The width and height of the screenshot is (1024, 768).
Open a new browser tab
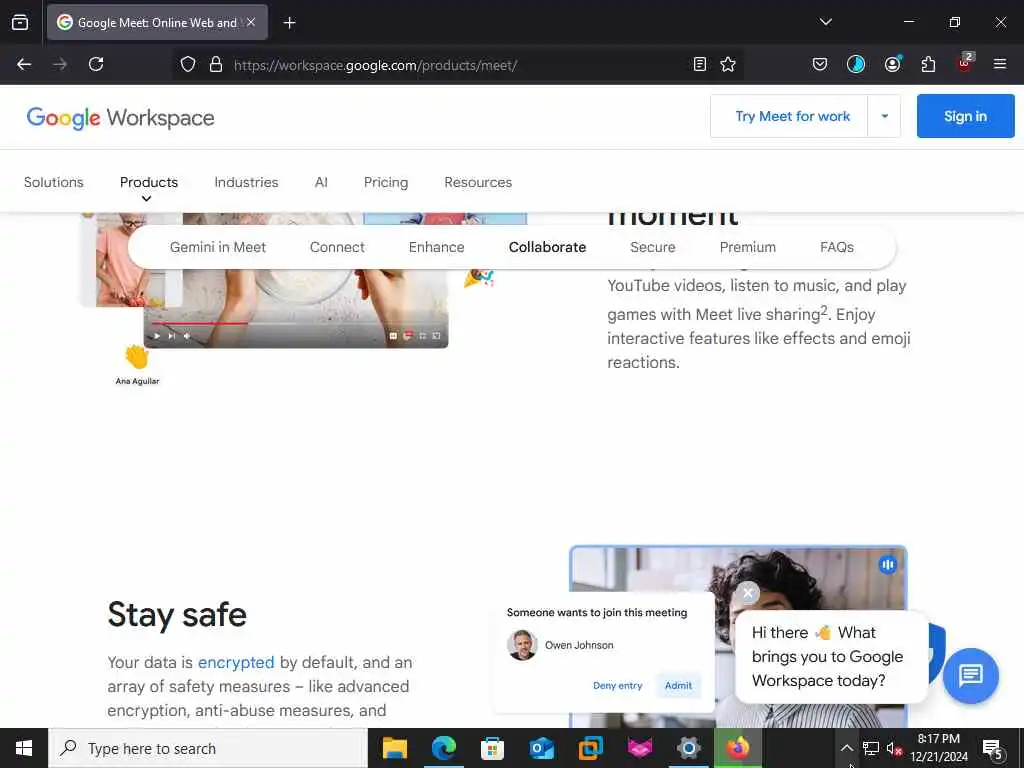tap(289, 23)
